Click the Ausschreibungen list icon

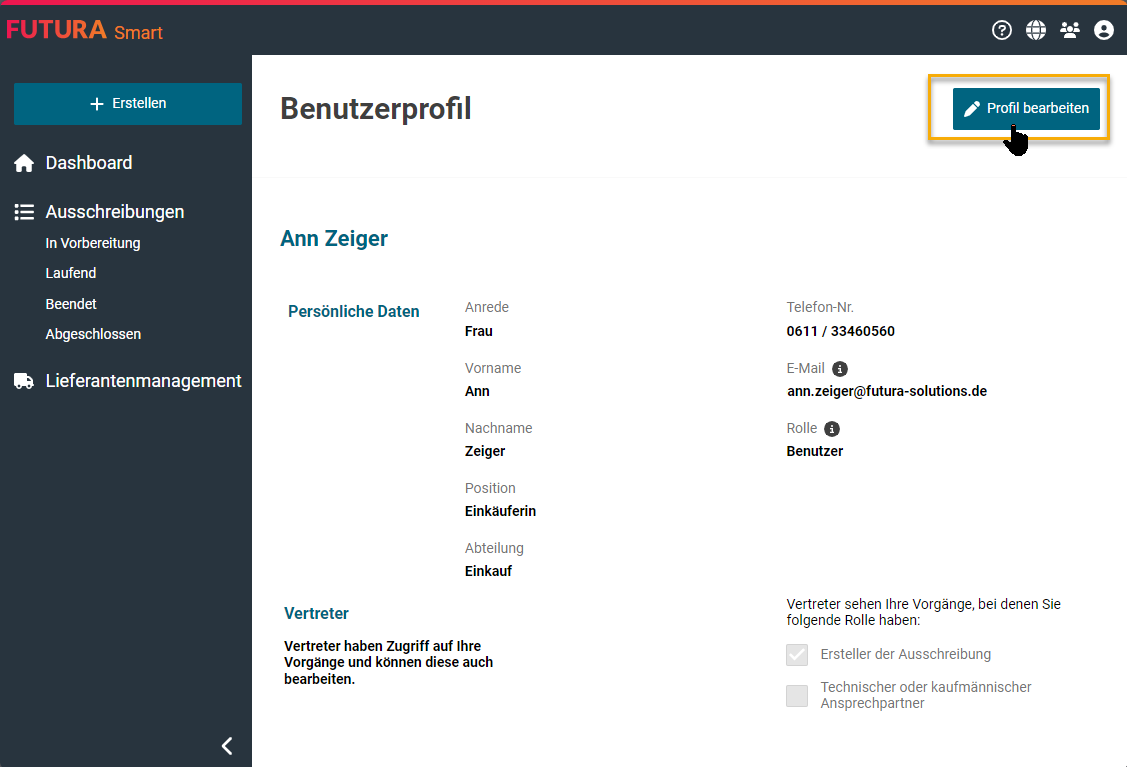click(x=24, y=212)
